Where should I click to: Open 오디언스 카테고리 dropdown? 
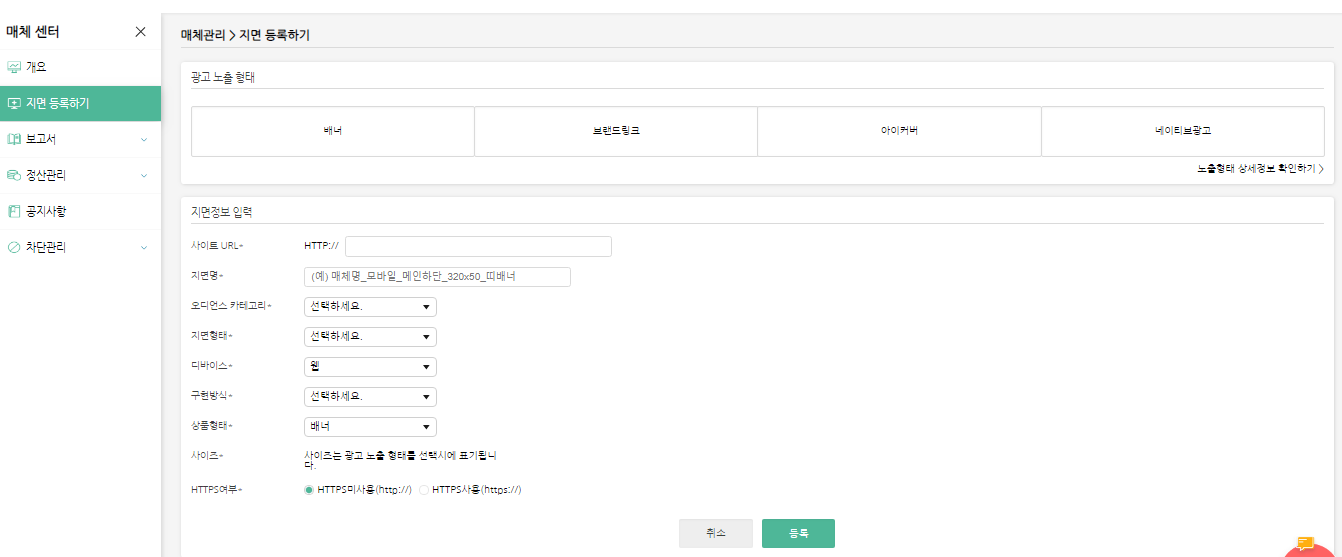370,307
